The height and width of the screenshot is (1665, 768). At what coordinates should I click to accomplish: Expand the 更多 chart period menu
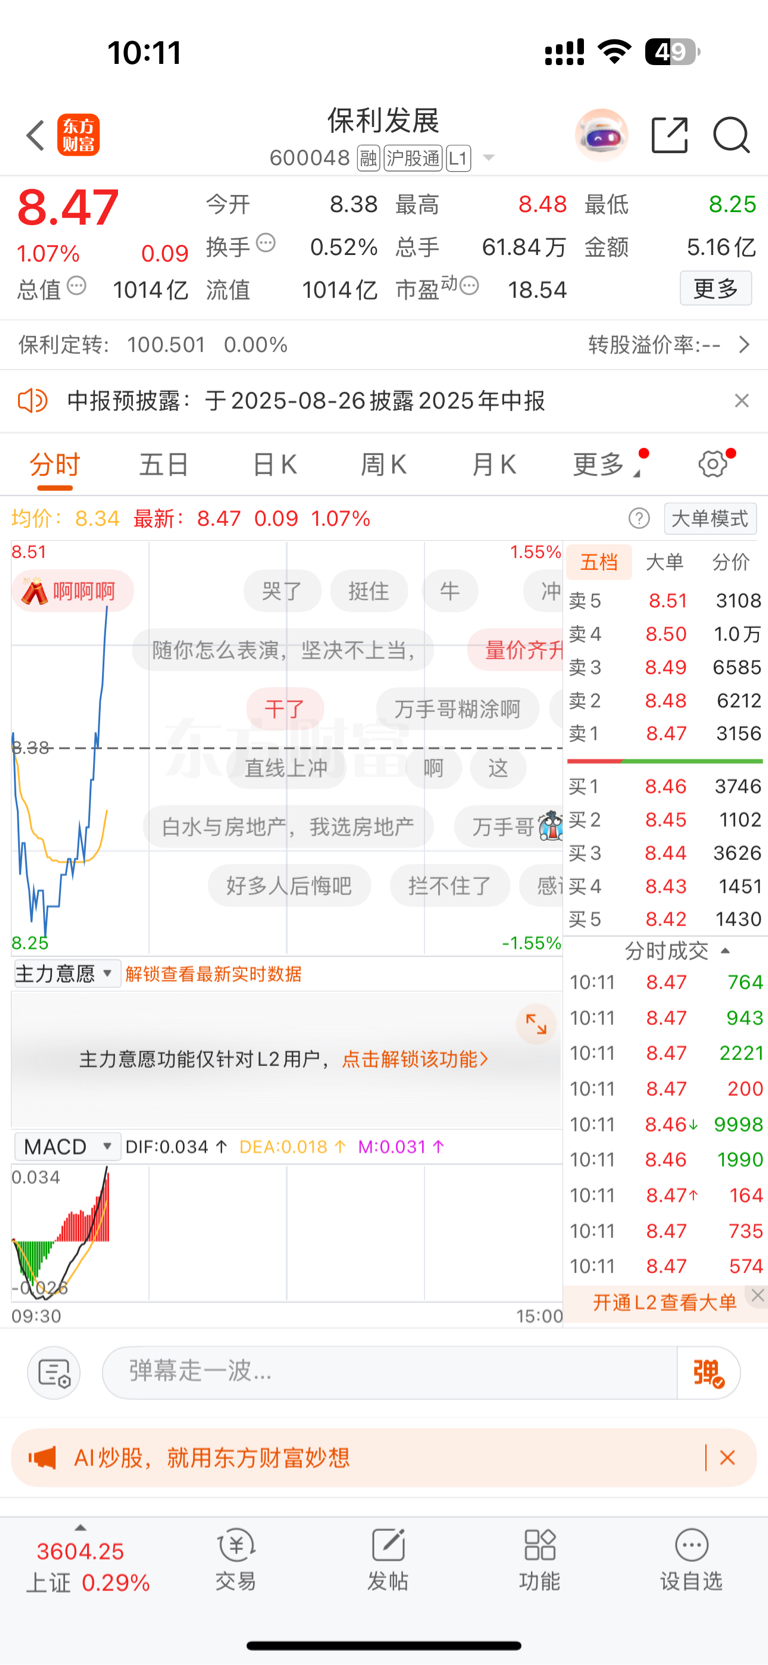coord(608,465)
